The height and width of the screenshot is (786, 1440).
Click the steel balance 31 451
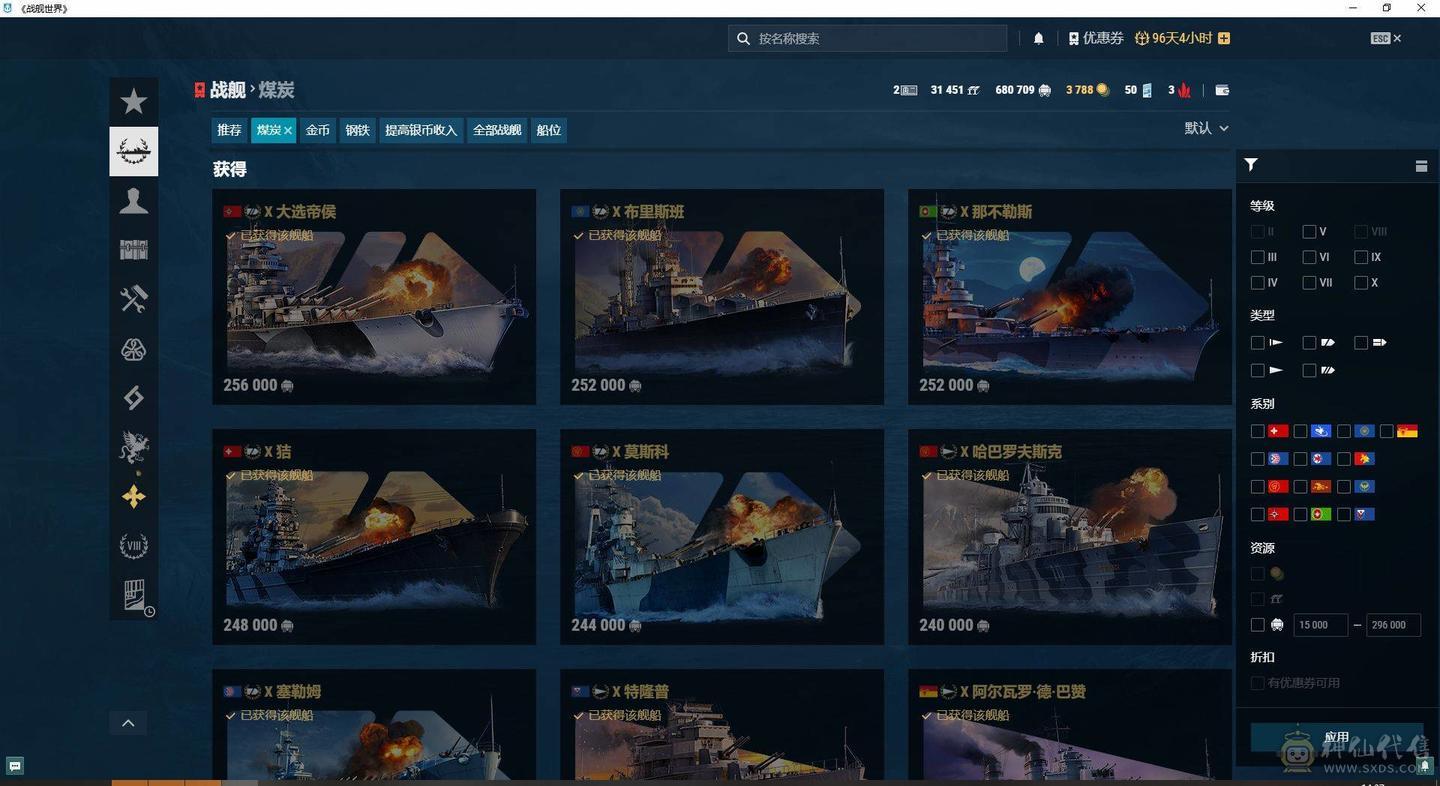click(x=955, y=90)
